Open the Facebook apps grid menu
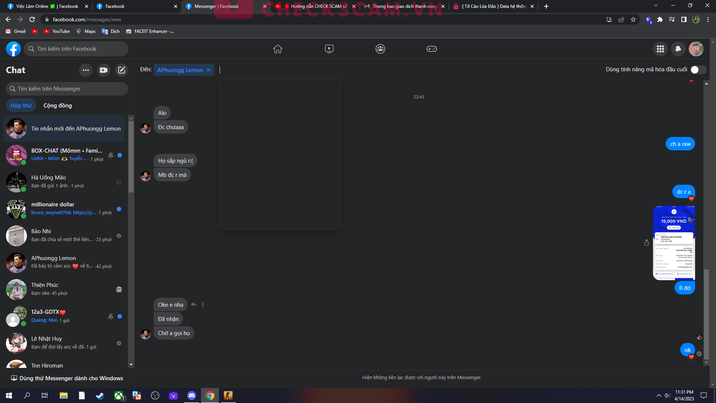The width and height of the screenshot is (716, 403). coord(660,49)
